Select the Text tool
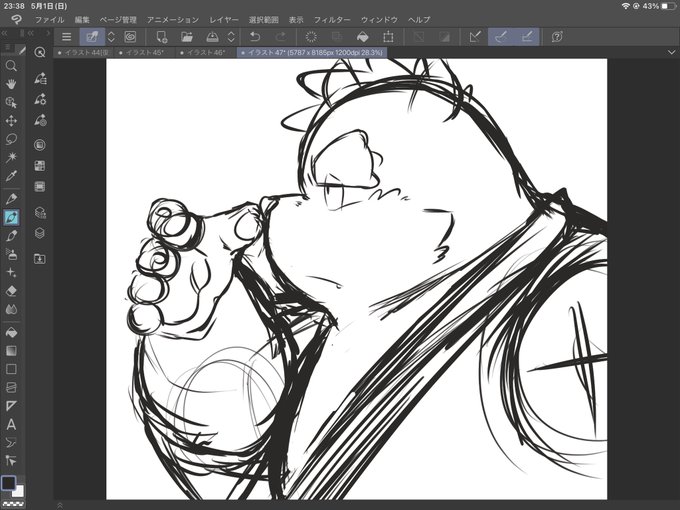680x510 pixels. [x=11, y=424]
